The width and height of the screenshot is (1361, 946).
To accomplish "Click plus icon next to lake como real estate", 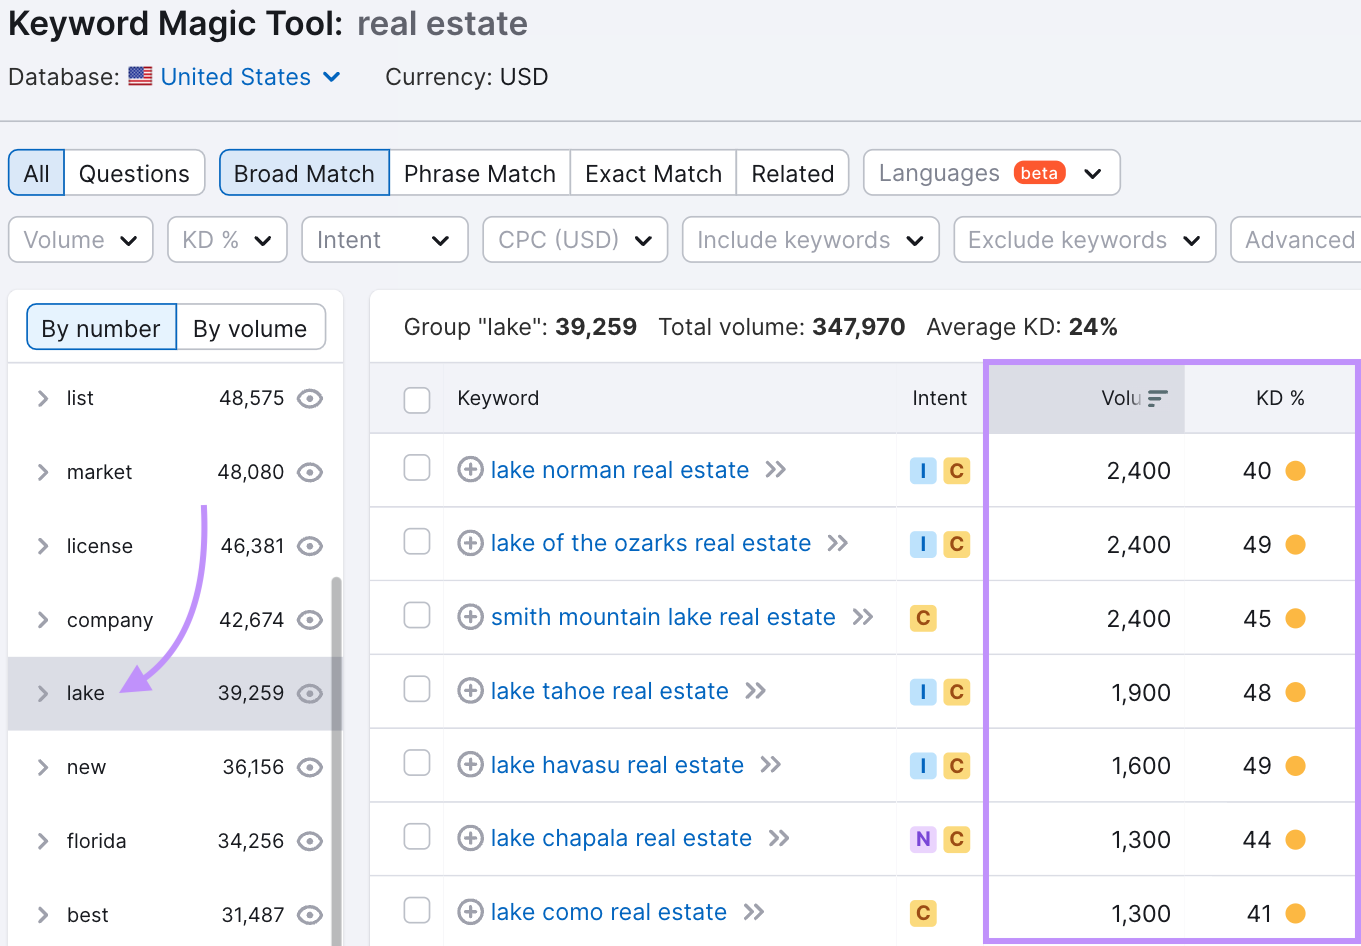I will click(470, 912).
